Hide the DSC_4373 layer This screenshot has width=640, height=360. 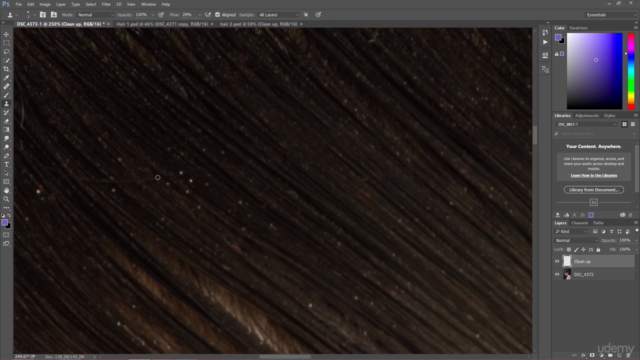point(557,274)
